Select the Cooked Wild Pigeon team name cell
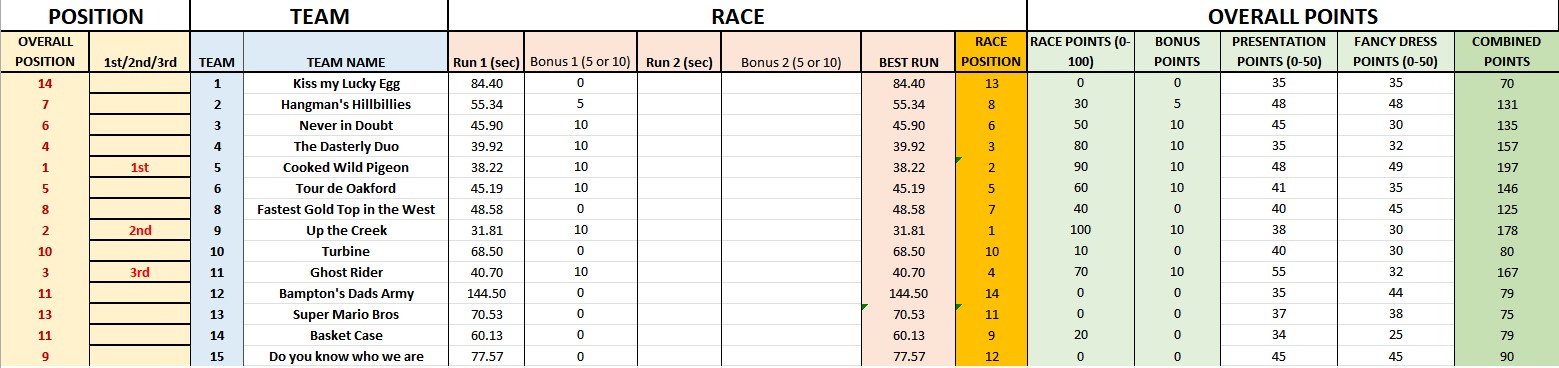This screenshot has width=1559, height=368. click(345, 167)
